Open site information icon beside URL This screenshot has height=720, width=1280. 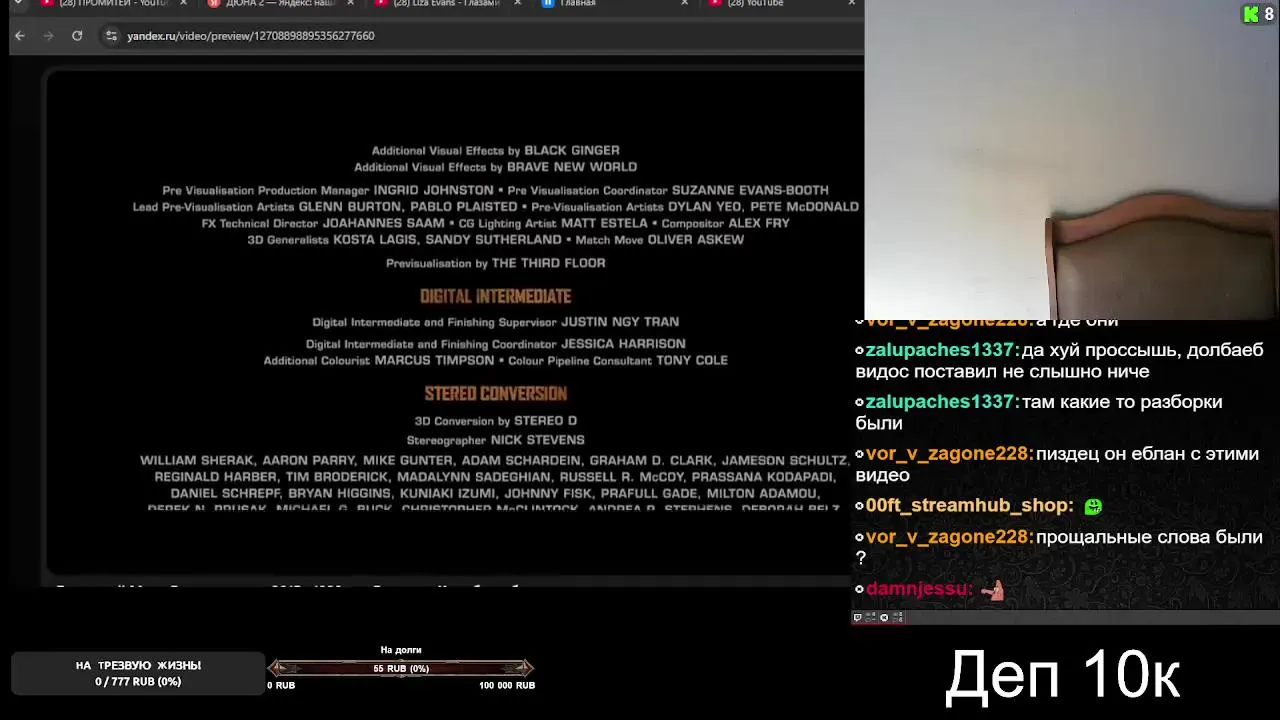tap(111, 35)
